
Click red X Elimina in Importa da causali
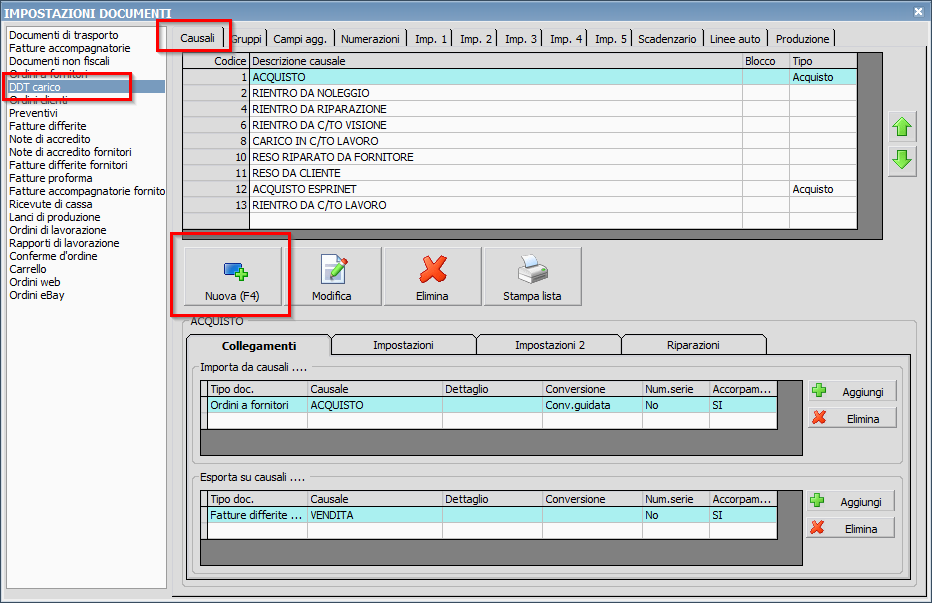tap(852, 418)
